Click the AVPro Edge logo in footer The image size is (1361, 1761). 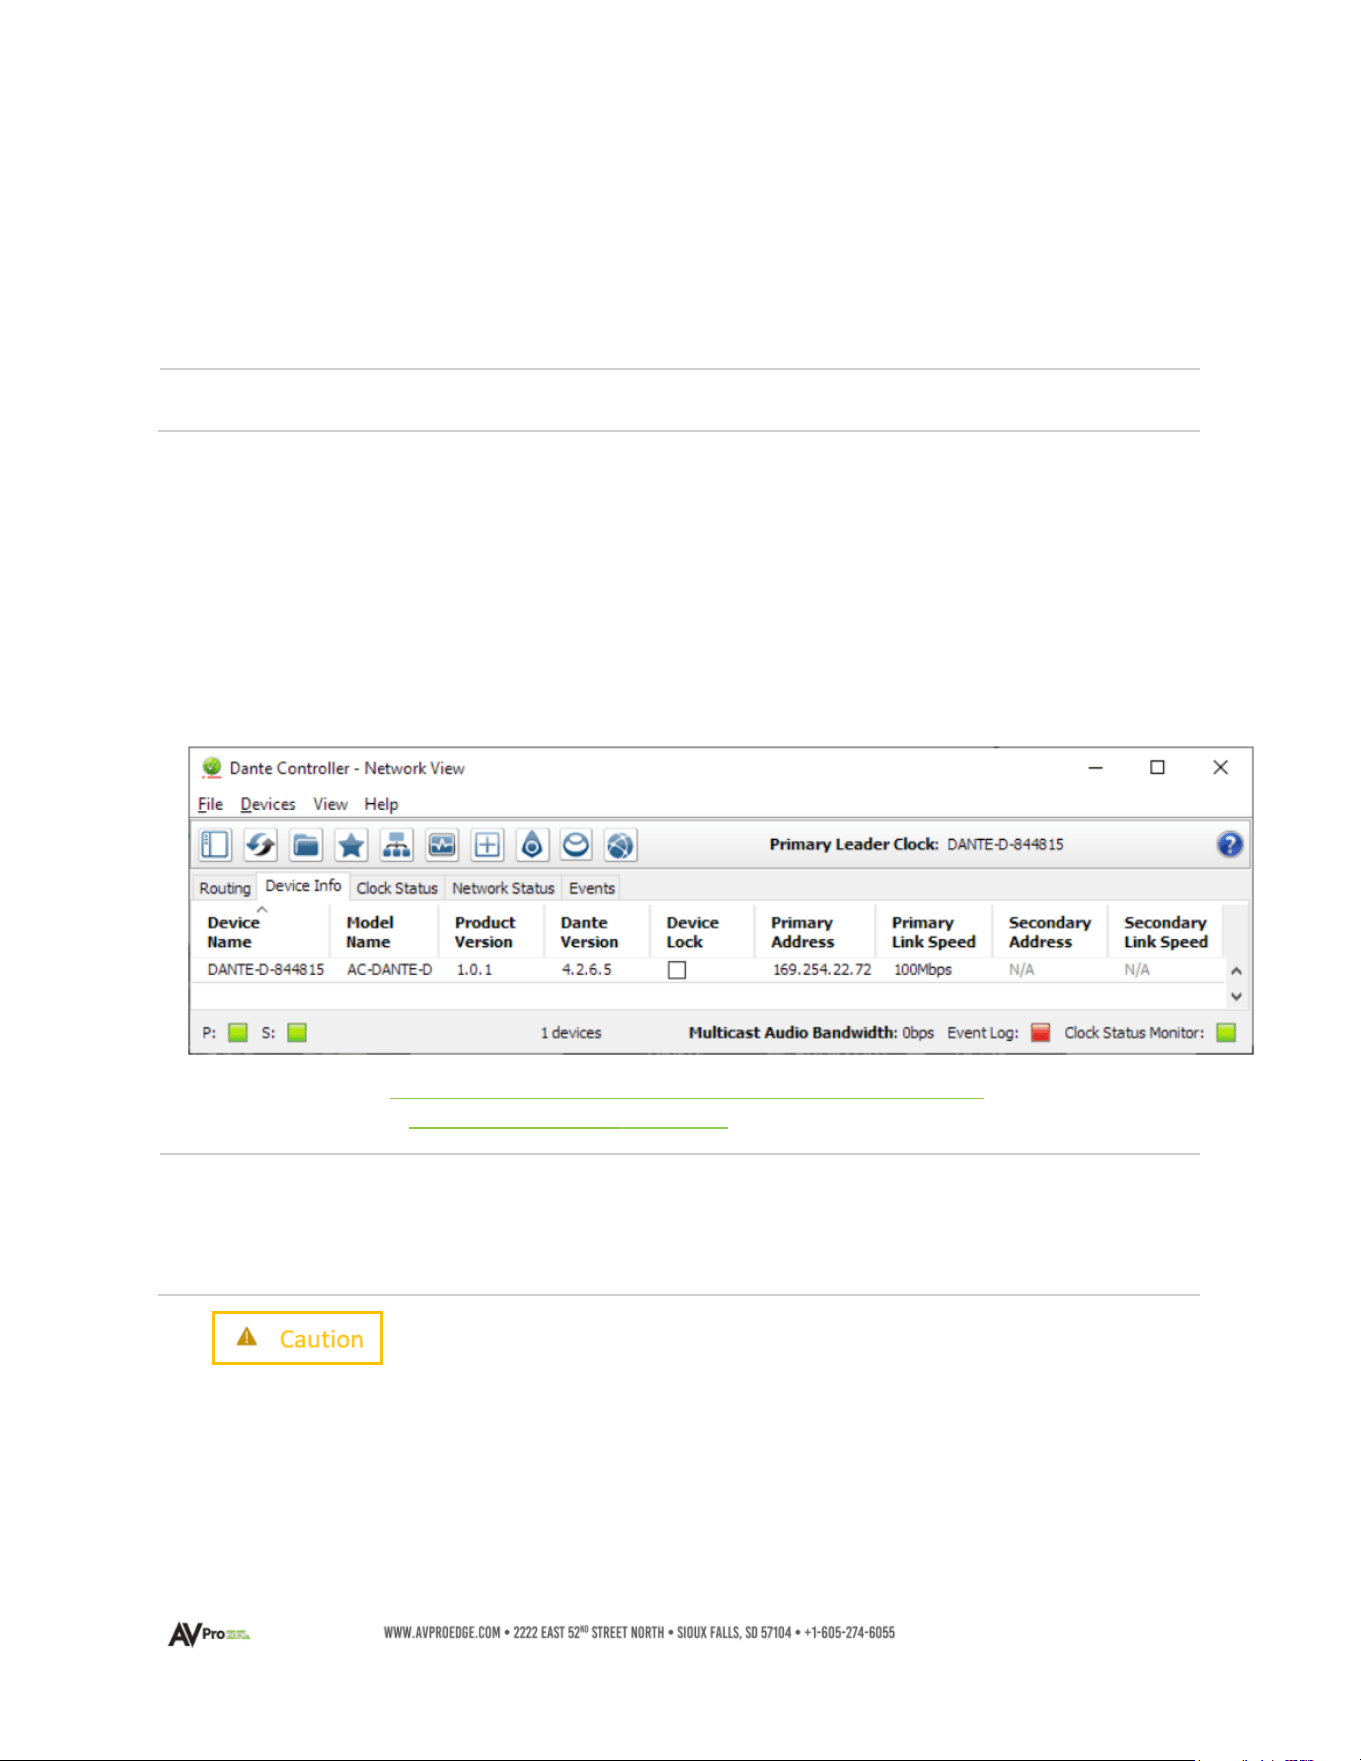(209, 1634)
